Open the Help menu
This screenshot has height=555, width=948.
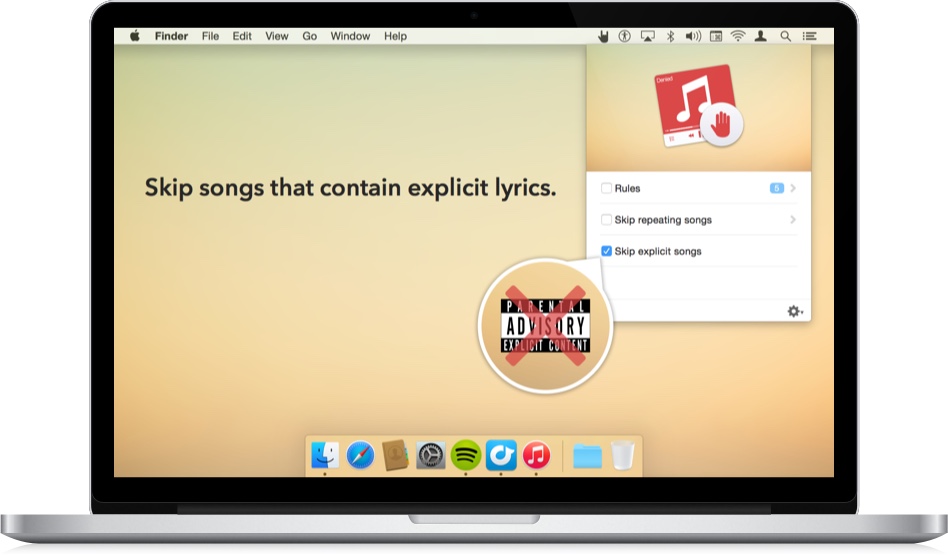pos(395,36)
